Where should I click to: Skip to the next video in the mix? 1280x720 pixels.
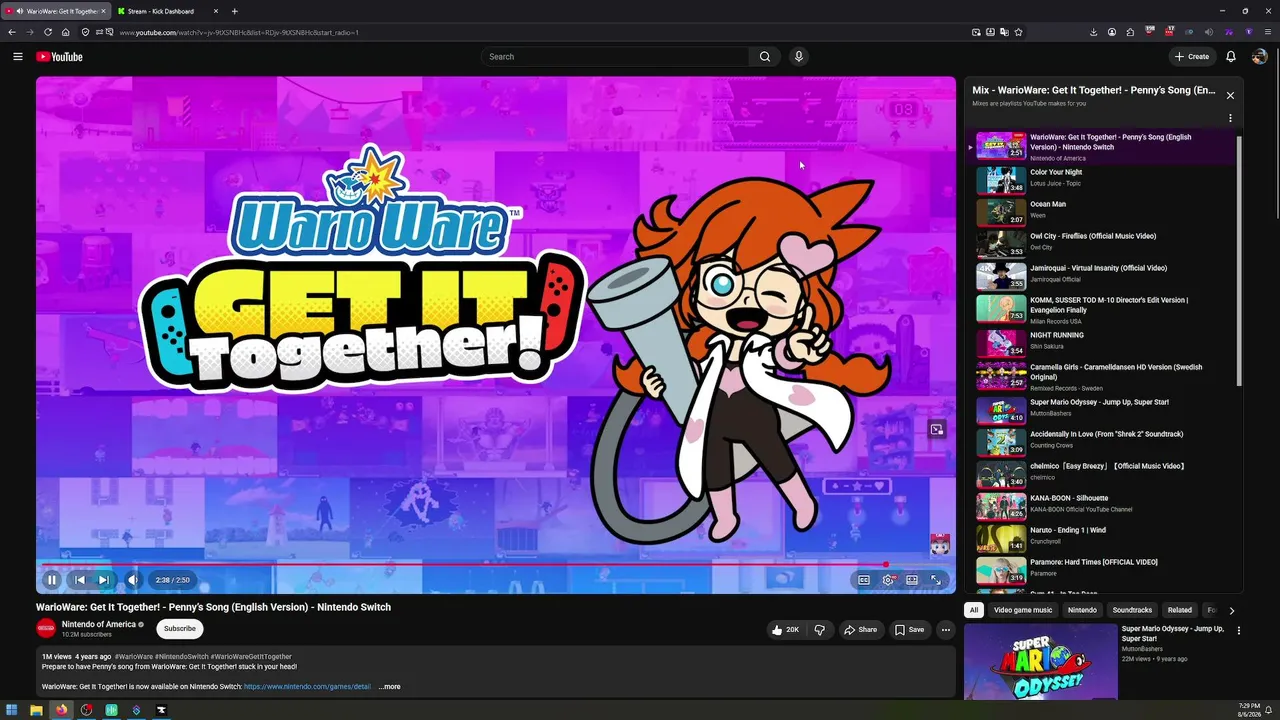(x=103, y=580)
